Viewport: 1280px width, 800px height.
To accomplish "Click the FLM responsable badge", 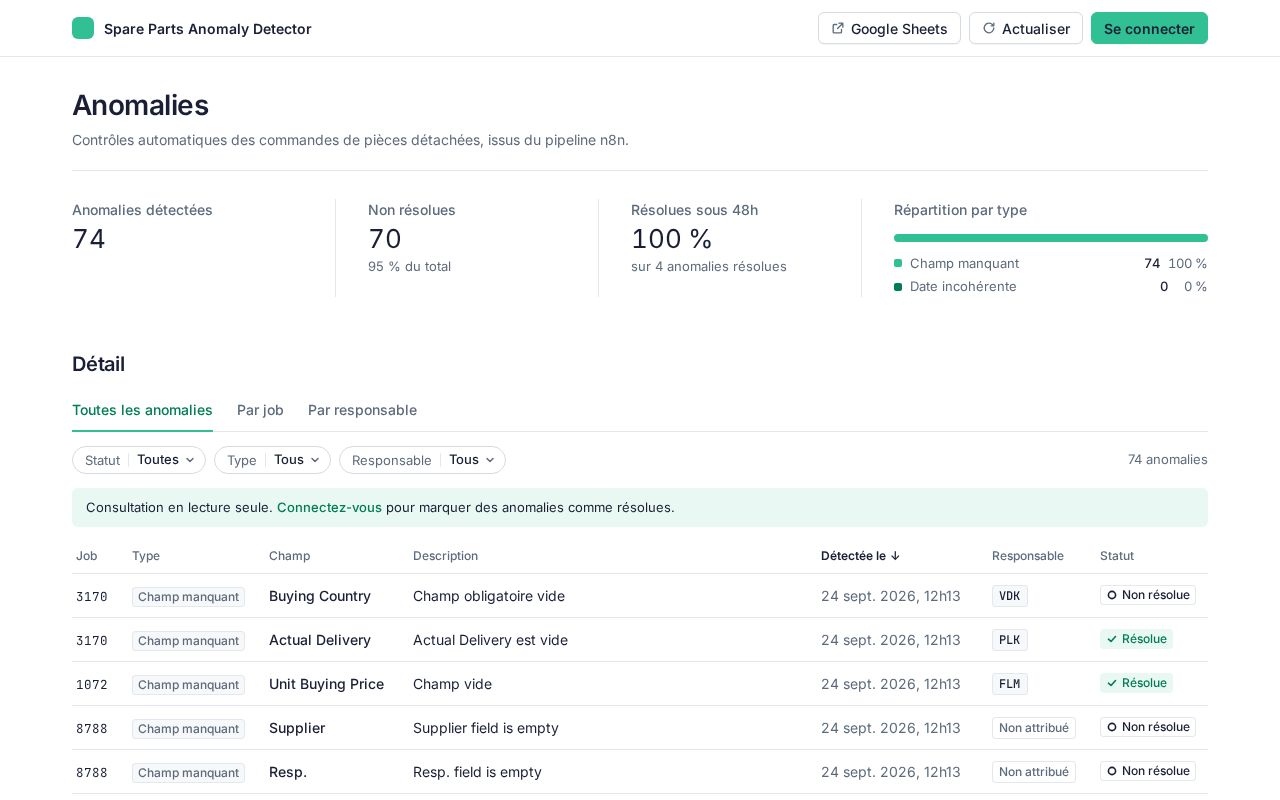I will pos(1010,684).
